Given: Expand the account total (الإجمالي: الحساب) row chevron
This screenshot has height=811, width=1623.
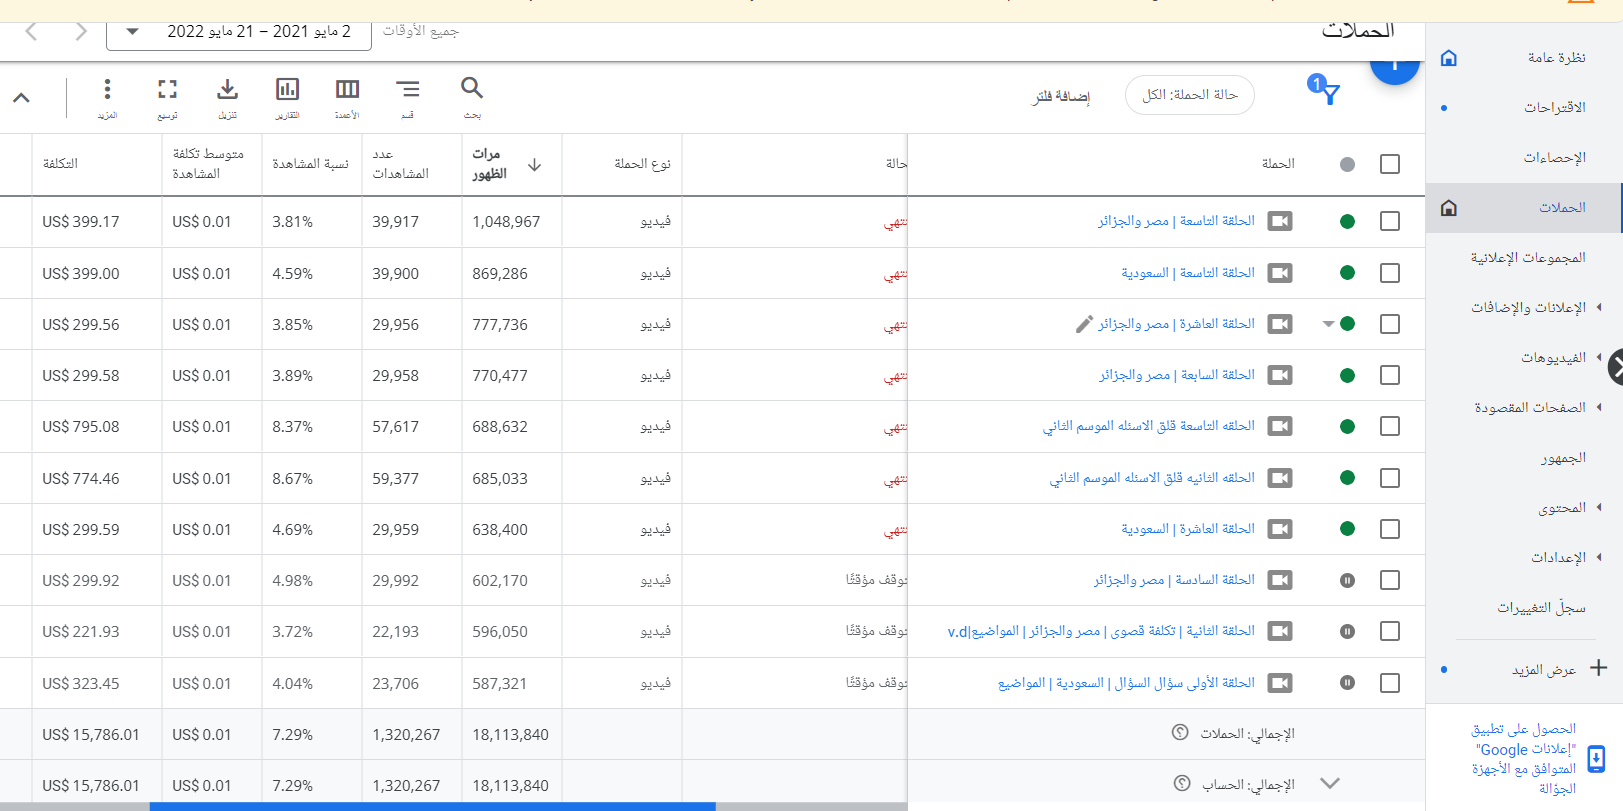Looking at the screenshot, I should (1329, 784).
